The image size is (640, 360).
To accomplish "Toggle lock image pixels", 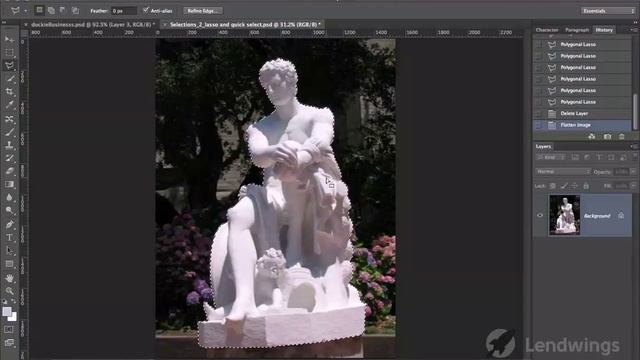I will pyautogui.click(x=564, y=186).
